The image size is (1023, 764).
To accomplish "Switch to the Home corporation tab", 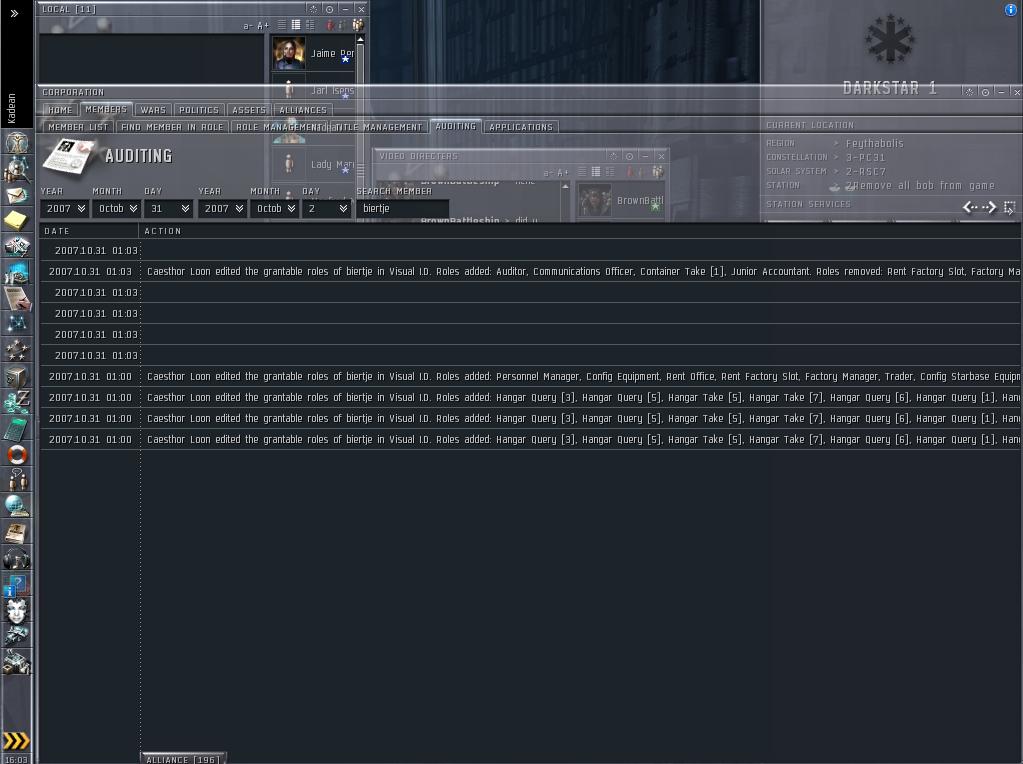I will click(60, 110).
